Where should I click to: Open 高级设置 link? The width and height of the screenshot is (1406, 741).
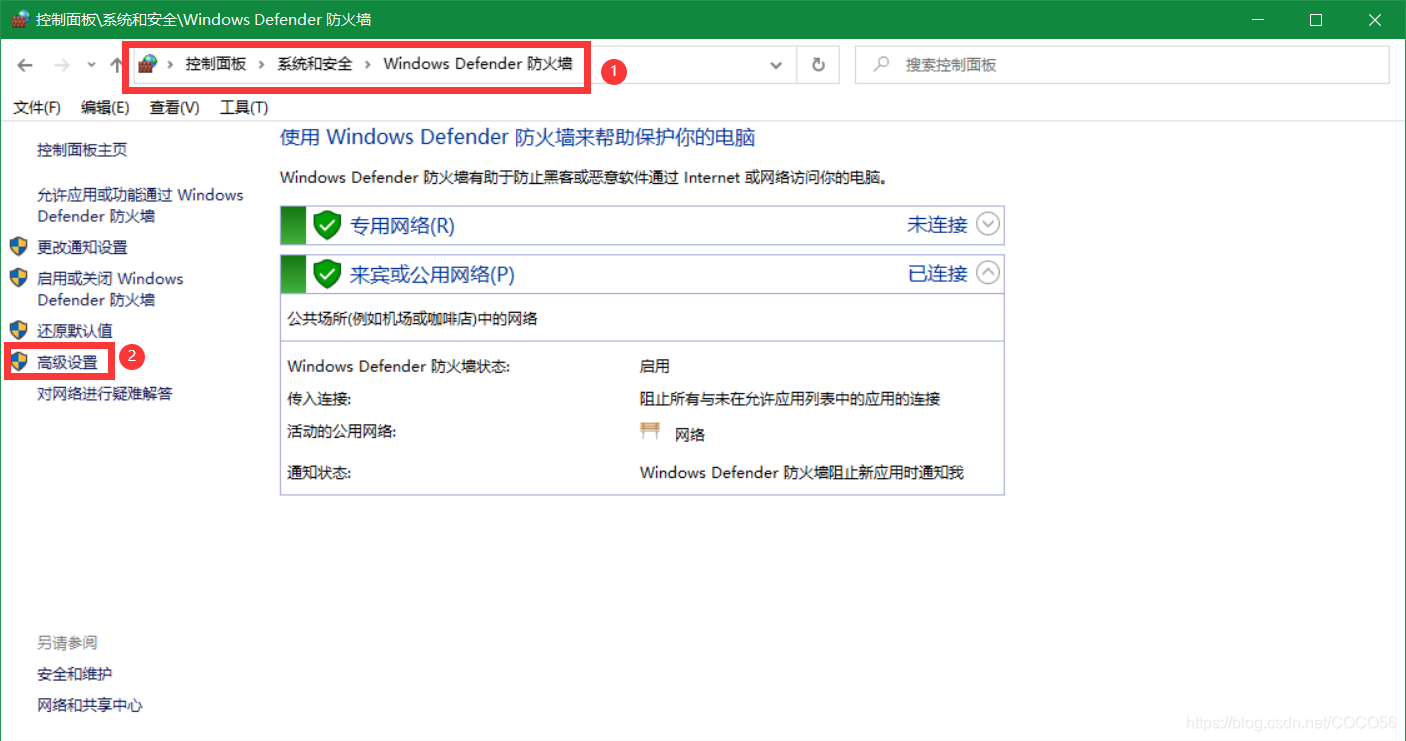tap(67, 362)
